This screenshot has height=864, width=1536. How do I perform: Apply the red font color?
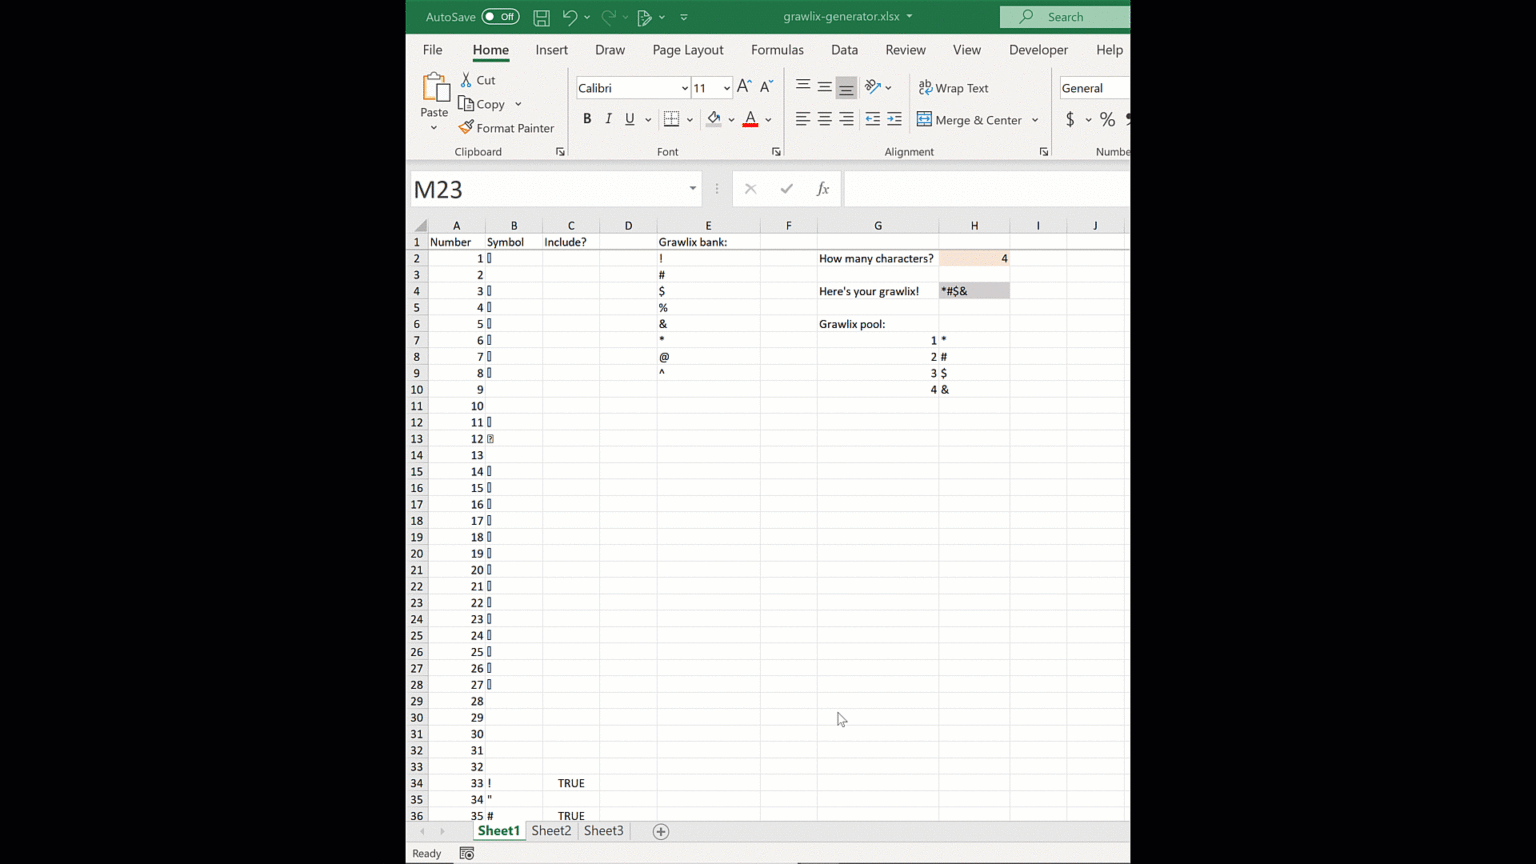[750, 119]
